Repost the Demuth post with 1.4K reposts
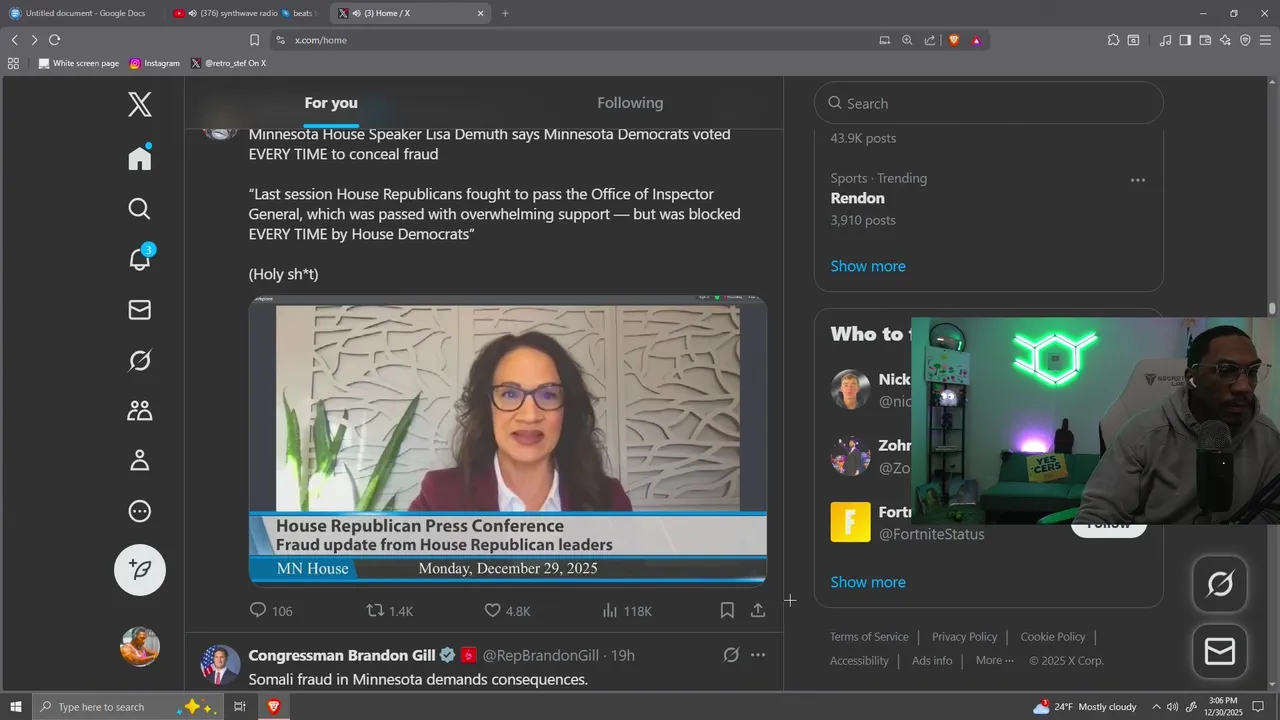The width and height of the screenshot is (1280, 720). [x=390, y=610]
